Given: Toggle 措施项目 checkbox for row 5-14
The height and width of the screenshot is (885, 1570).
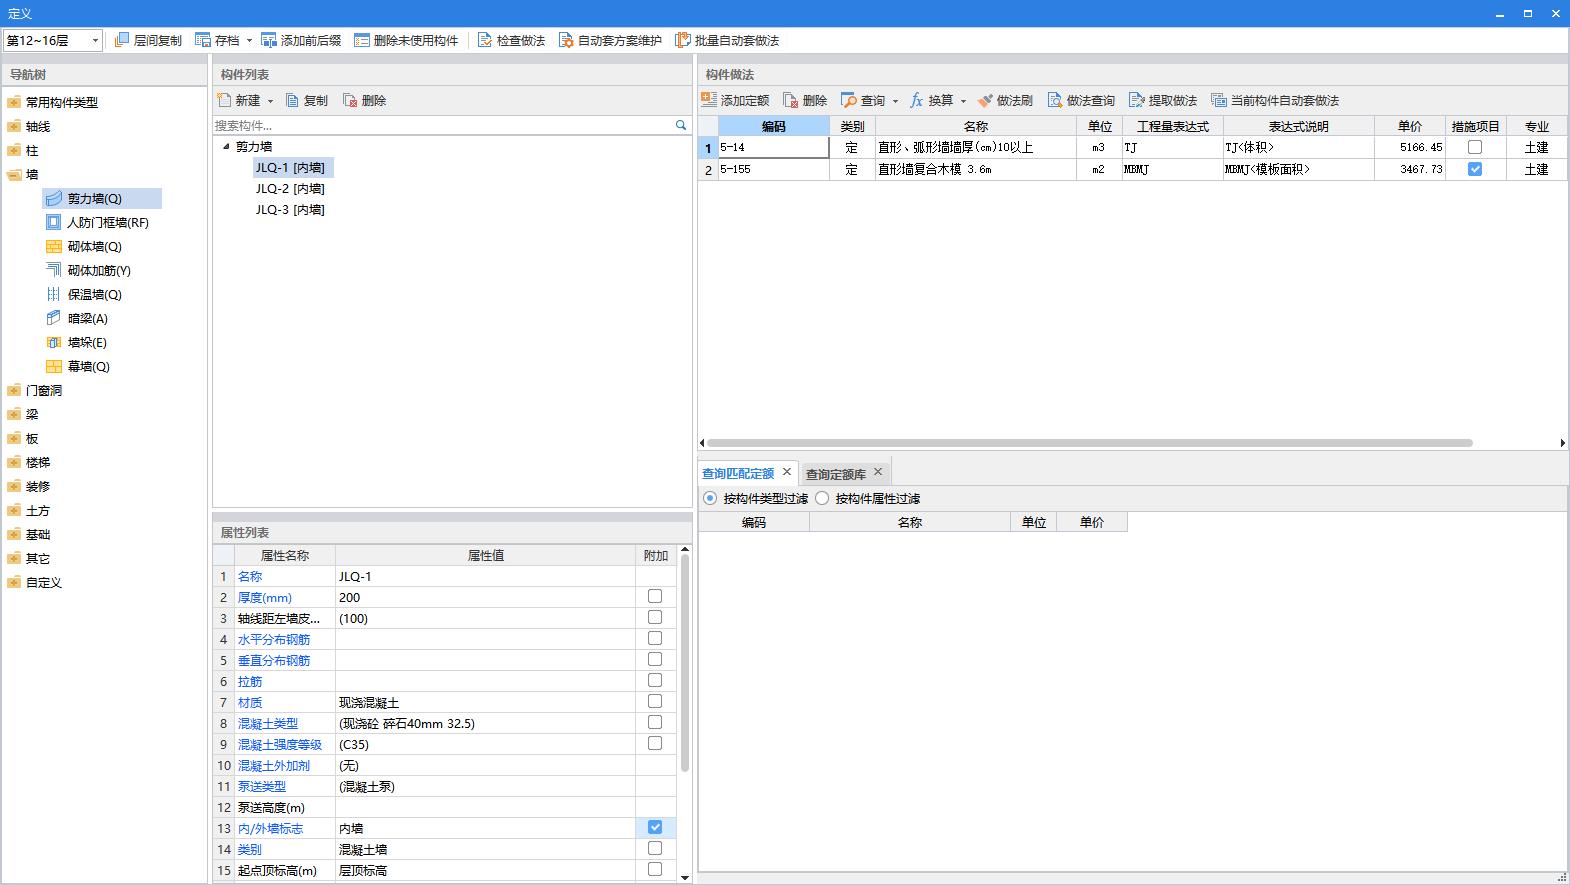Looking at the screenshot, I should click(1475, 147).
